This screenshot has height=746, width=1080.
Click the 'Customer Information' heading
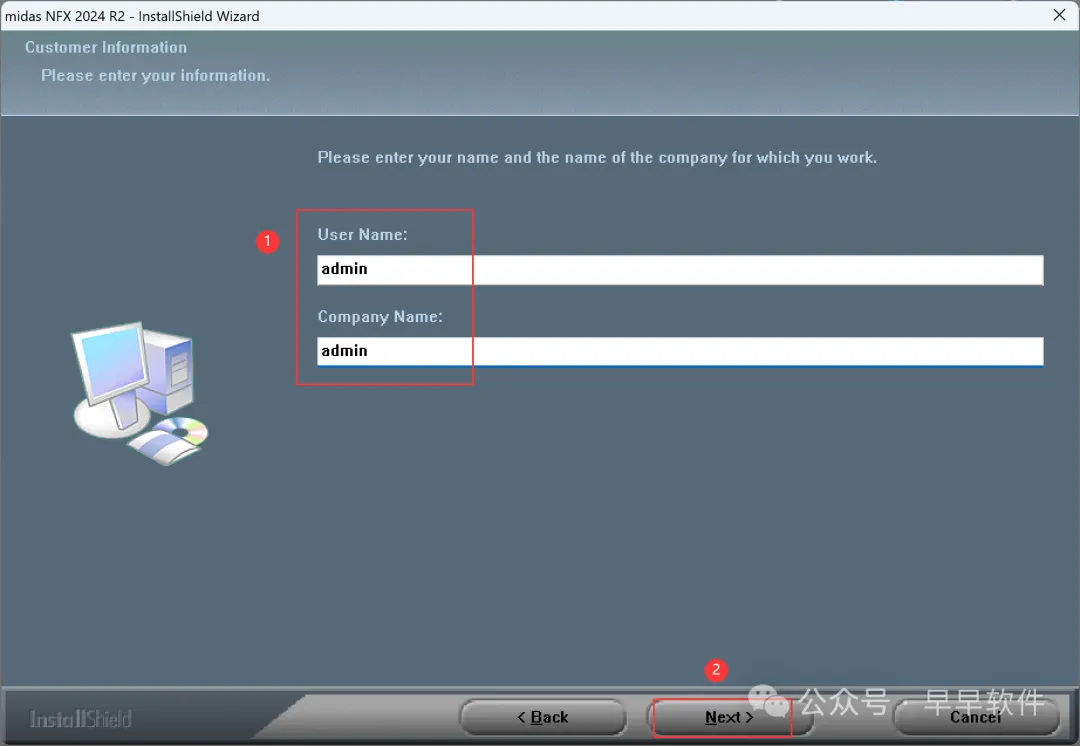(x=106, y=48)
